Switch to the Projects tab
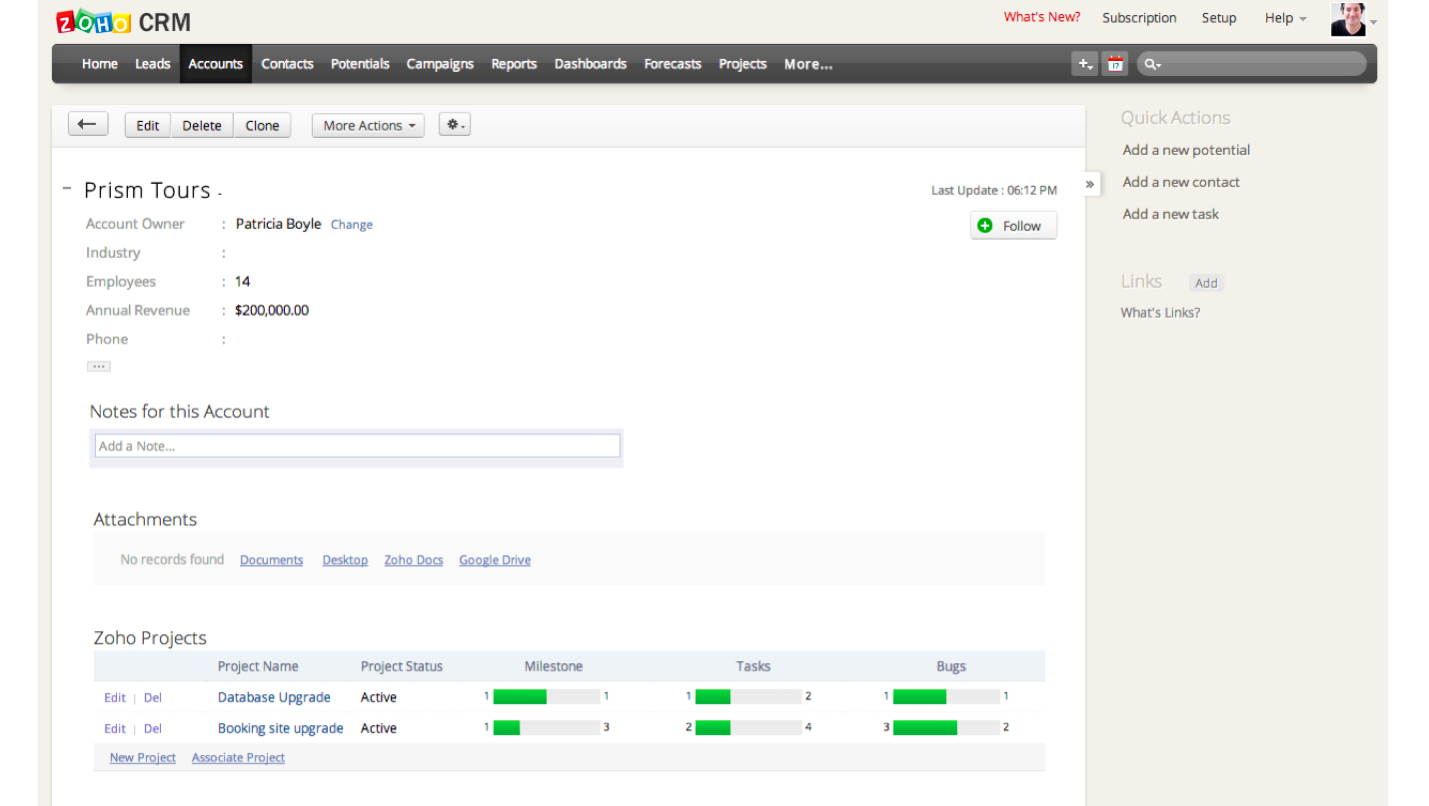 [743, 64]
